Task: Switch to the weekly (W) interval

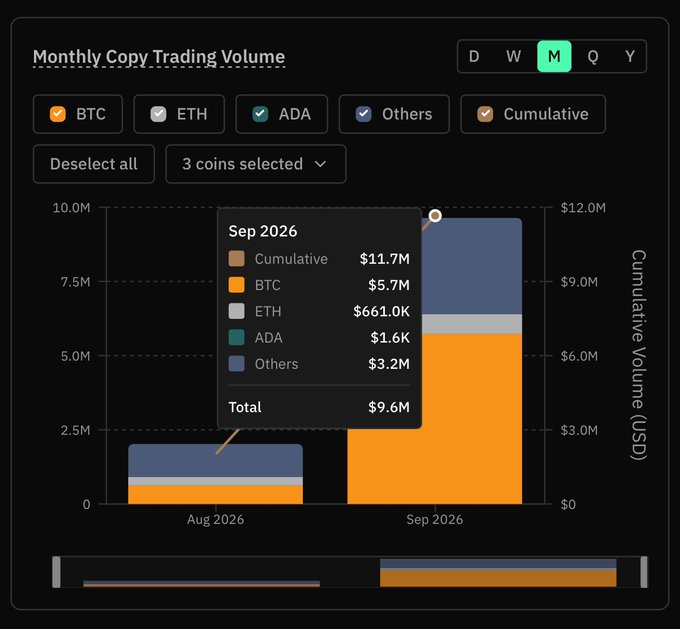Action: point(513,56)
